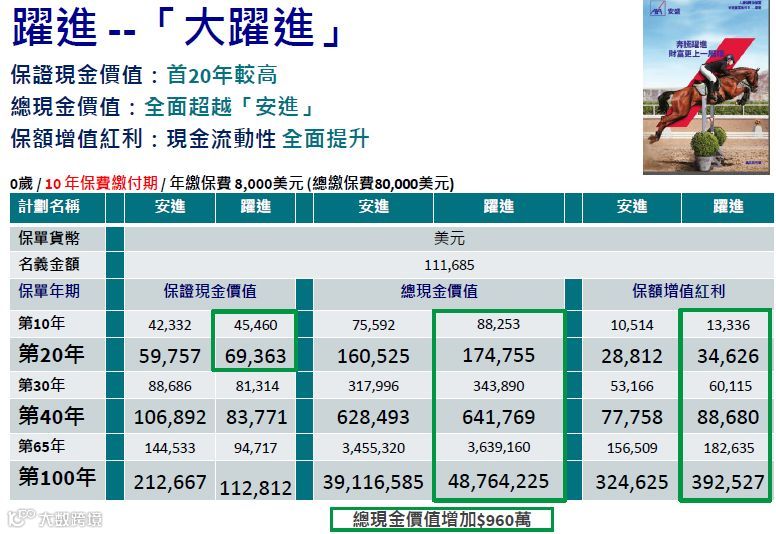This screenshot has height=534, width=776.
Task: Click the cell value 88,686
Action: tap(170, 386)
